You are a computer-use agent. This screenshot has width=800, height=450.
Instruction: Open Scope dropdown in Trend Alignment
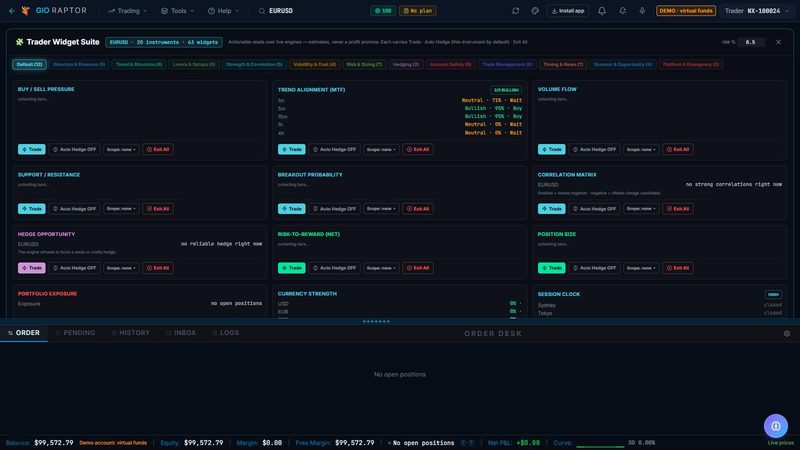click(x=381, y=149)
